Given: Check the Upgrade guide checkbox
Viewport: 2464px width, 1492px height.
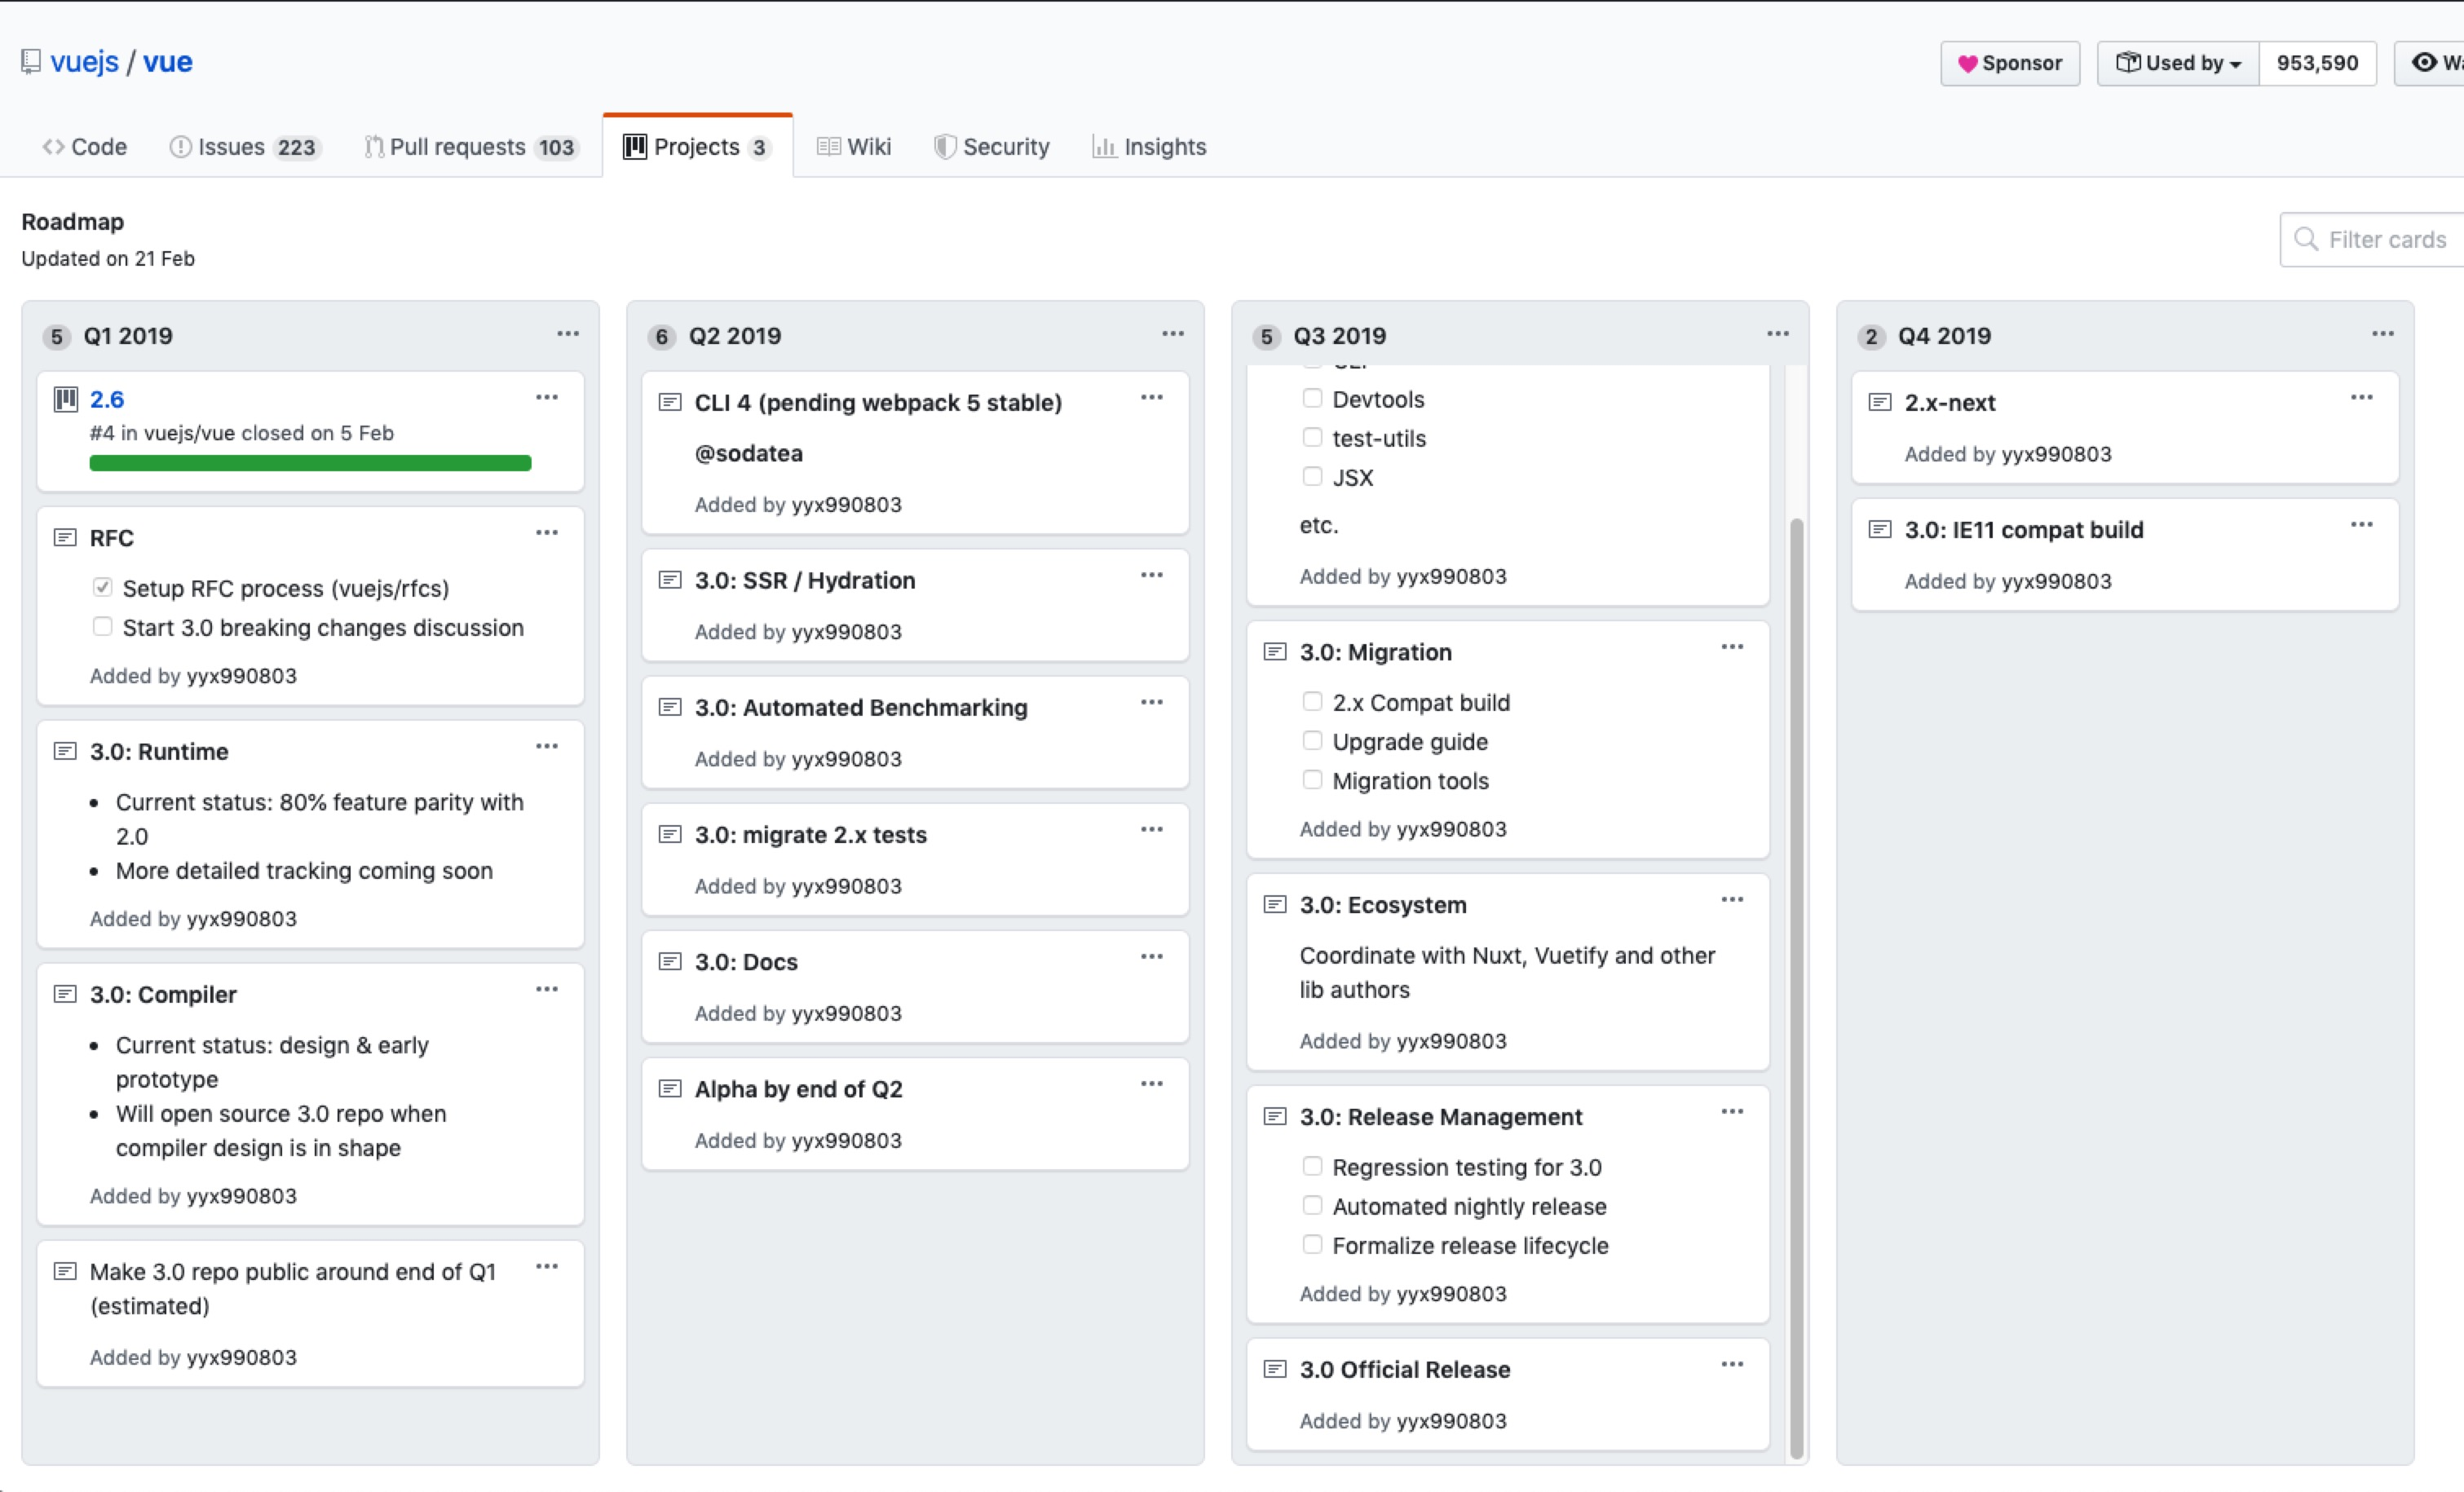Looking at the screenshot, I should 1312,741.
